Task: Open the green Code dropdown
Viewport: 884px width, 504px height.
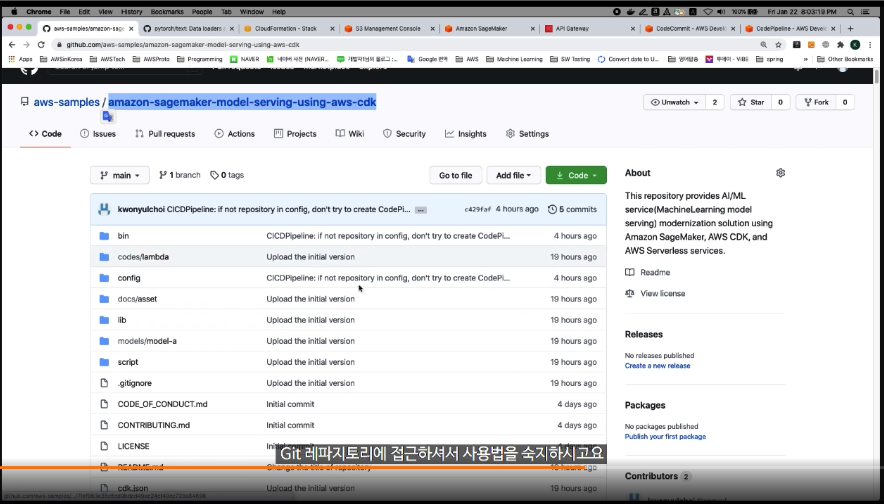Action: coord(576,175)
